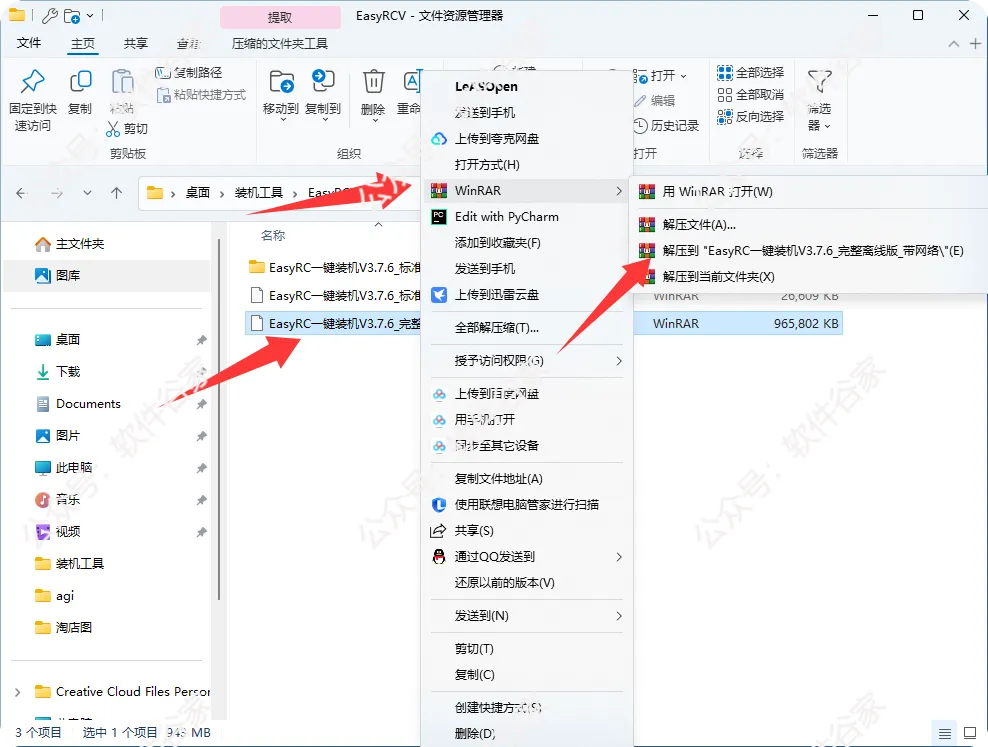The width and height of the screenshot is (988, 747).
Task: Click the Copy to ribbon icon
Action: 323,82
